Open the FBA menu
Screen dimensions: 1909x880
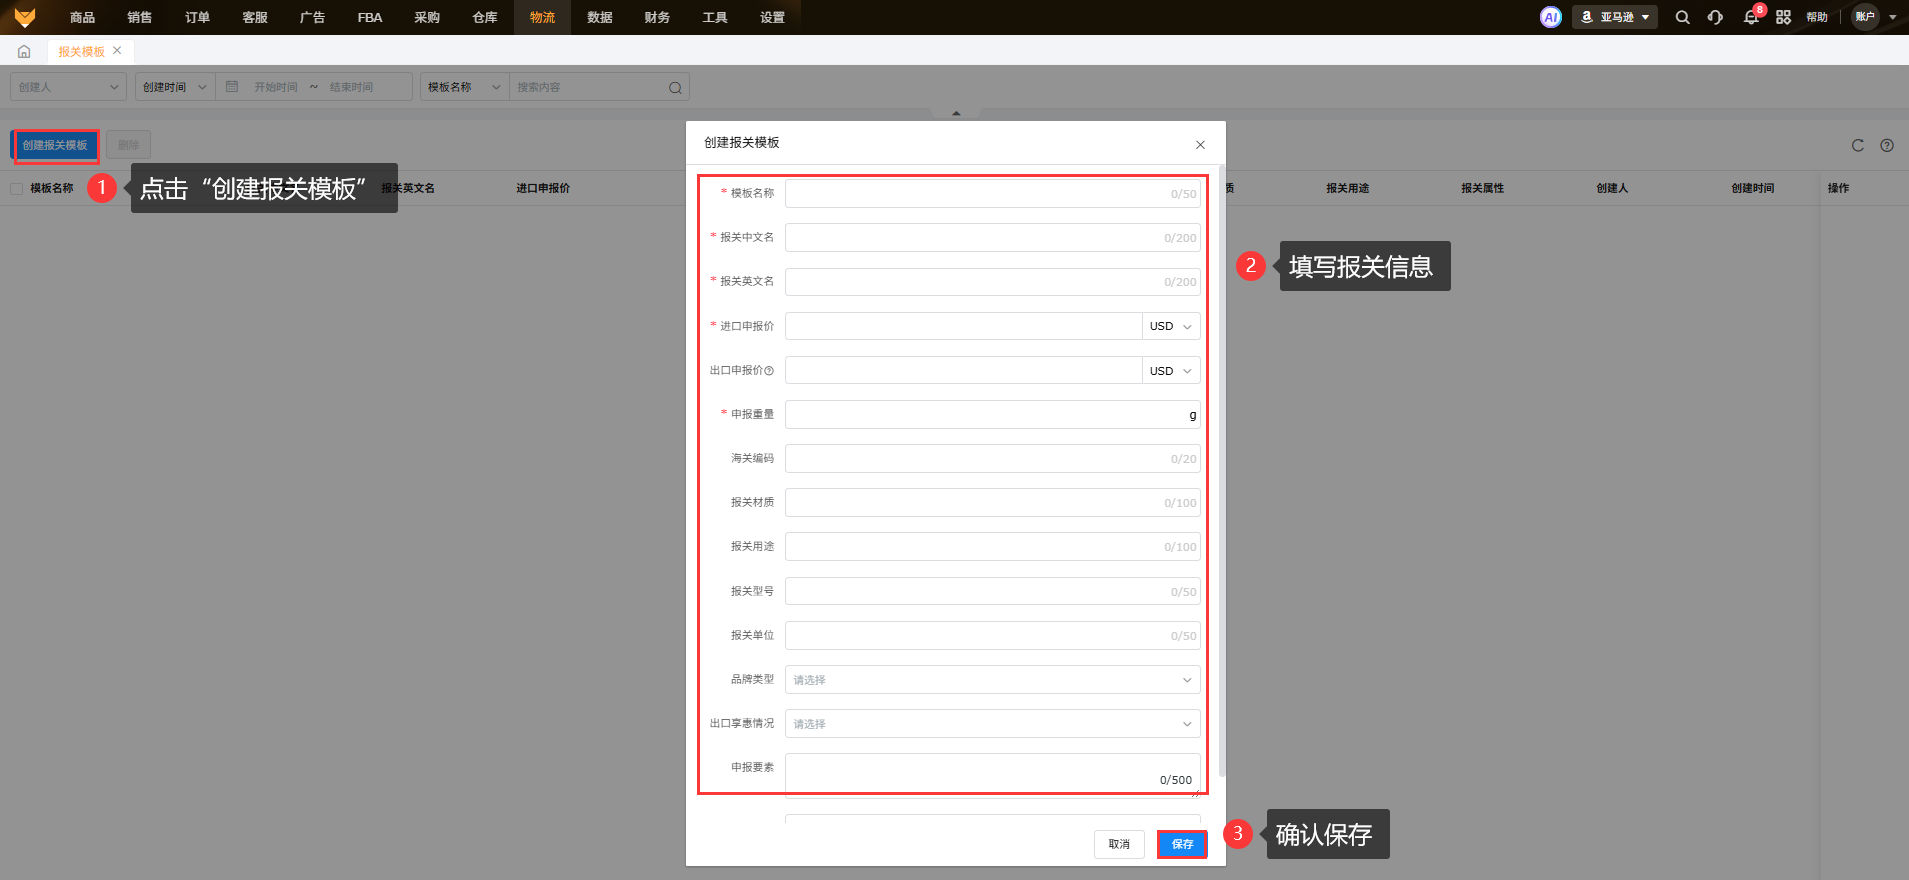point(370,17)
